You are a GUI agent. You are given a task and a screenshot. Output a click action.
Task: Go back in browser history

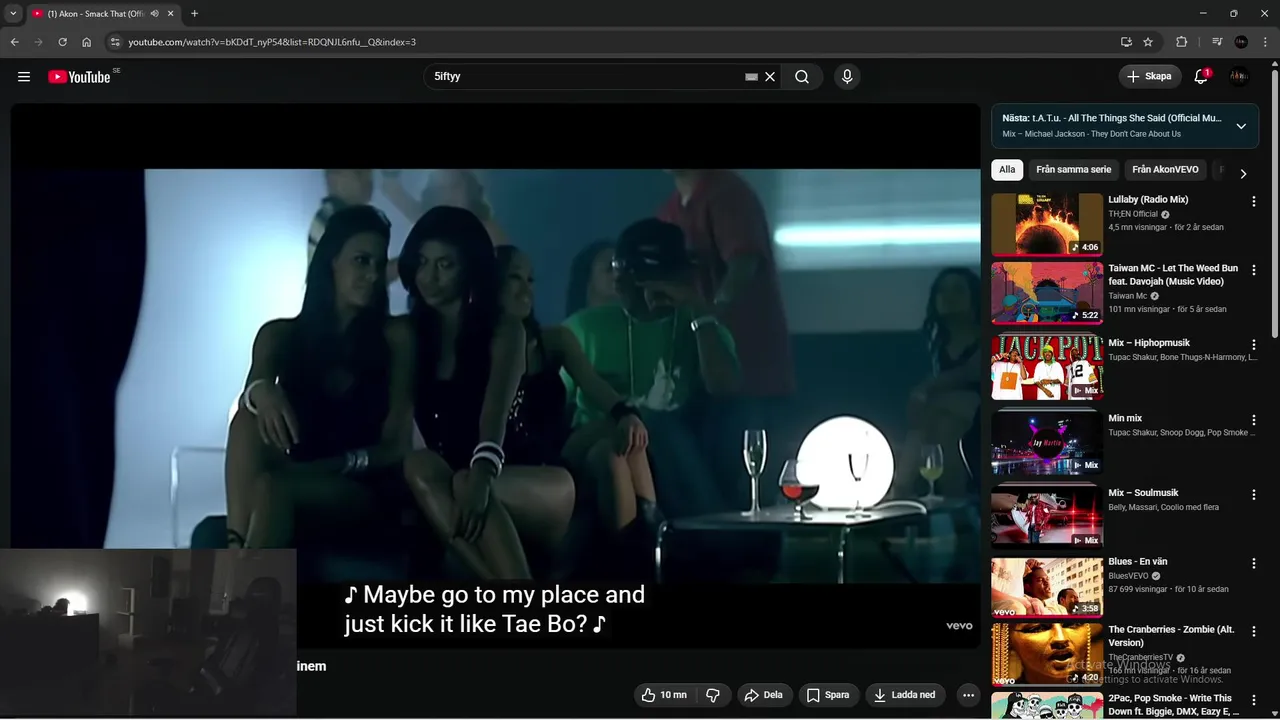click(14, 42)
